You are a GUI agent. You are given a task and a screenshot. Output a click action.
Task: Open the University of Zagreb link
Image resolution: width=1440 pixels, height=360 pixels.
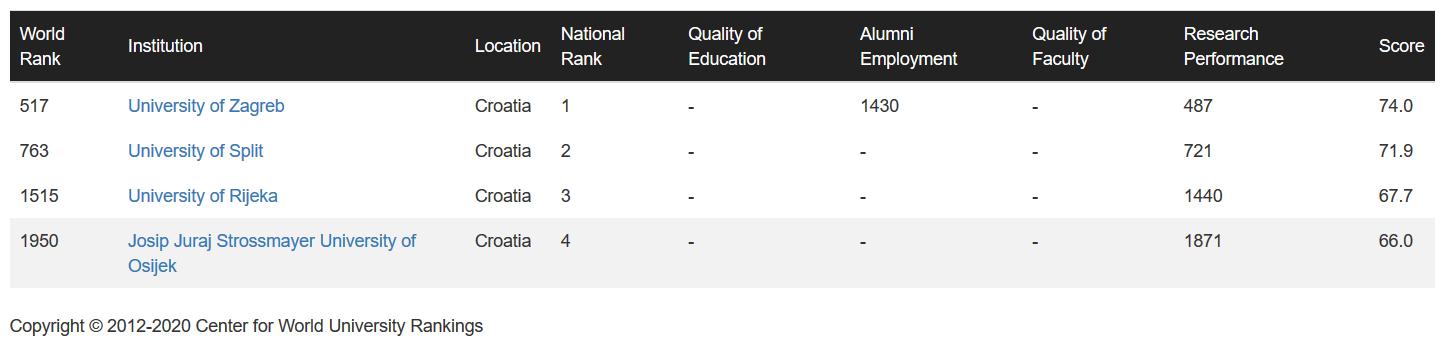pyautogui.click(x=206, y=106)
